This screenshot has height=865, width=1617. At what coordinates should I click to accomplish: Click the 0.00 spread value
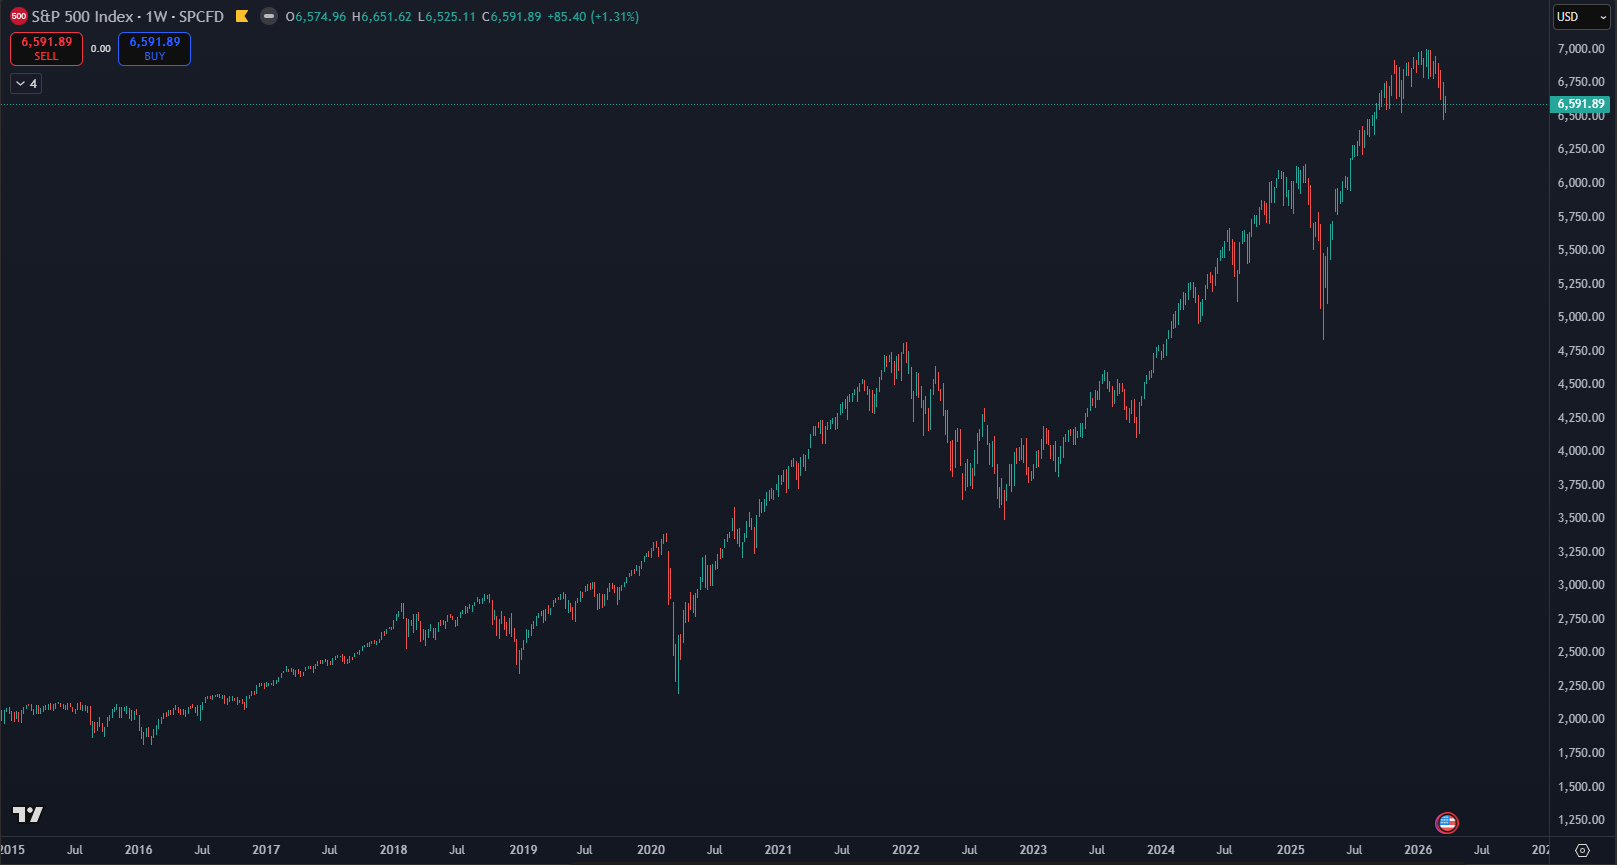pyautogui.click(x=101, y=49)
